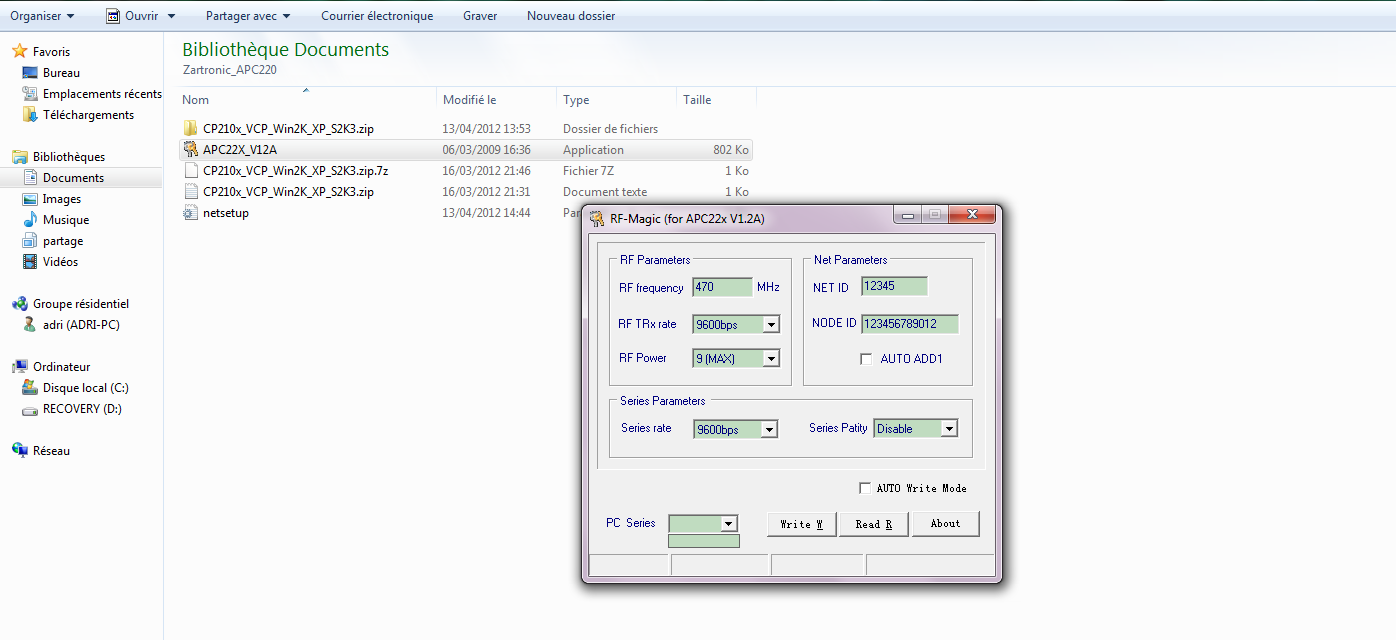
Task: Click the Réseau network icon
Action: point(20,450)
